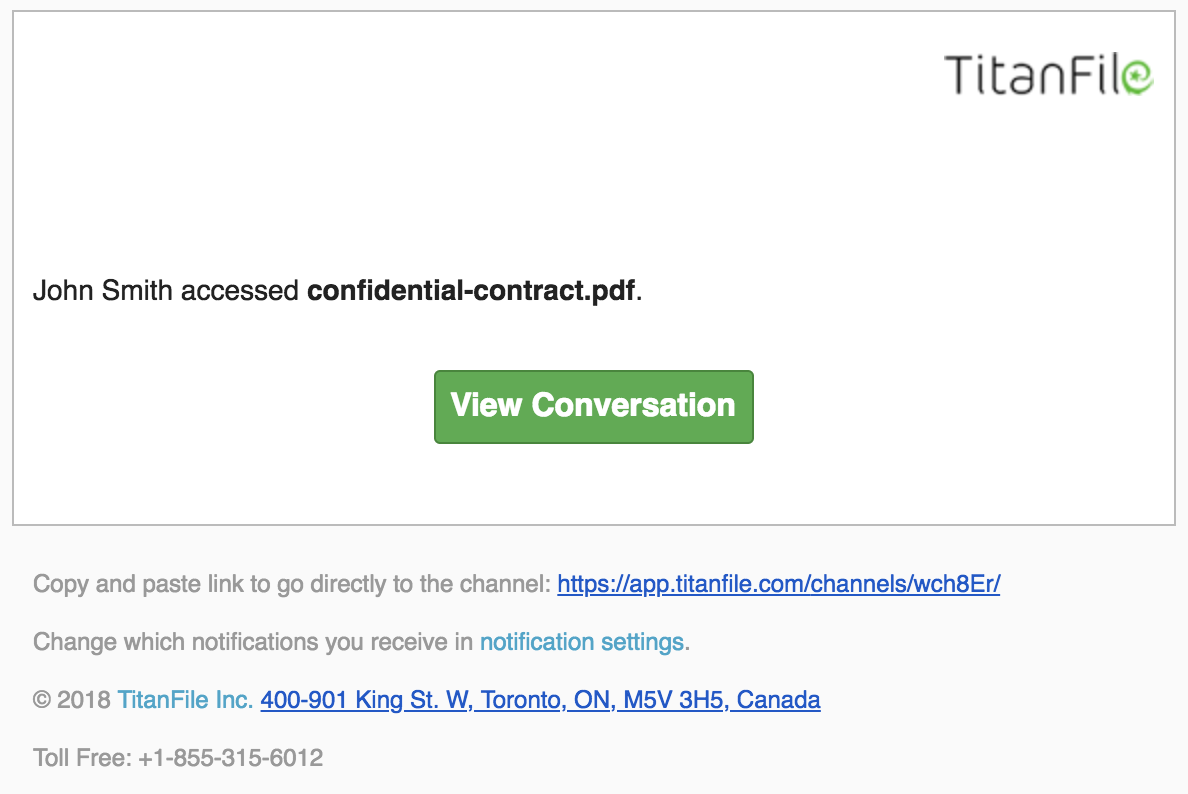The image size is (1188, 794).
Task: Open the notification settings link
Action: coord(582,642)
